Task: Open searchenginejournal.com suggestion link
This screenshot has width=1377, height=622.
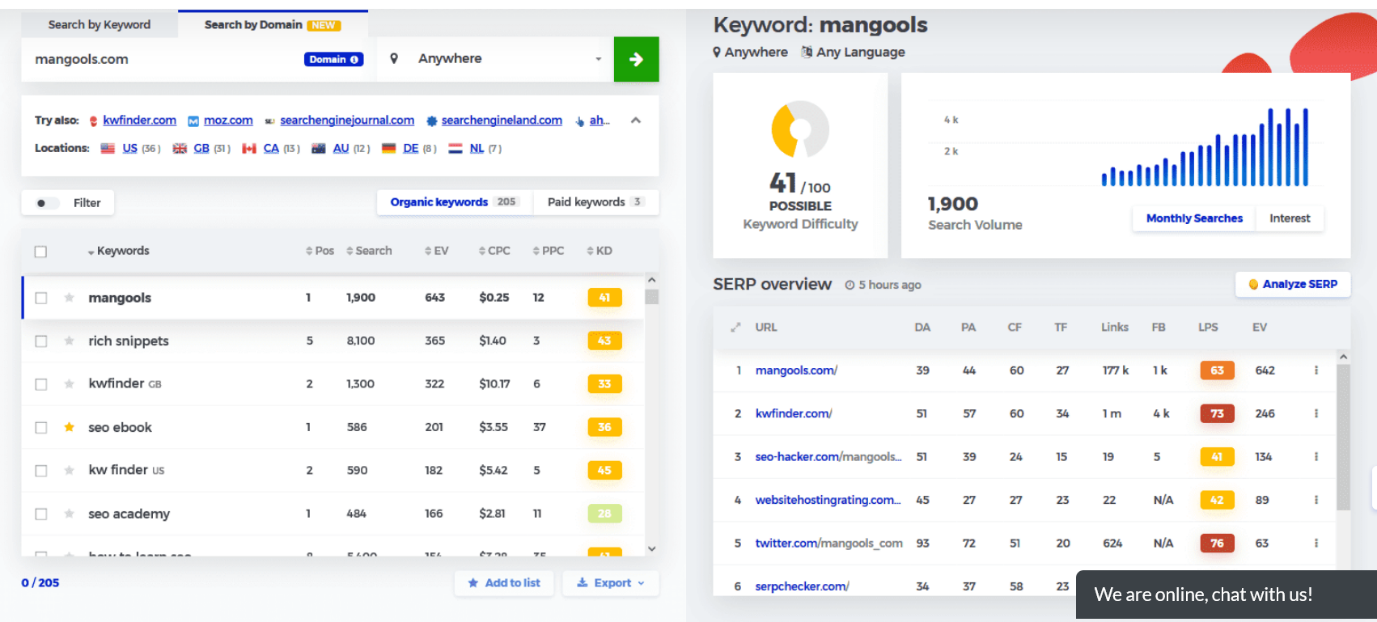Action: [x=347, y=120]
